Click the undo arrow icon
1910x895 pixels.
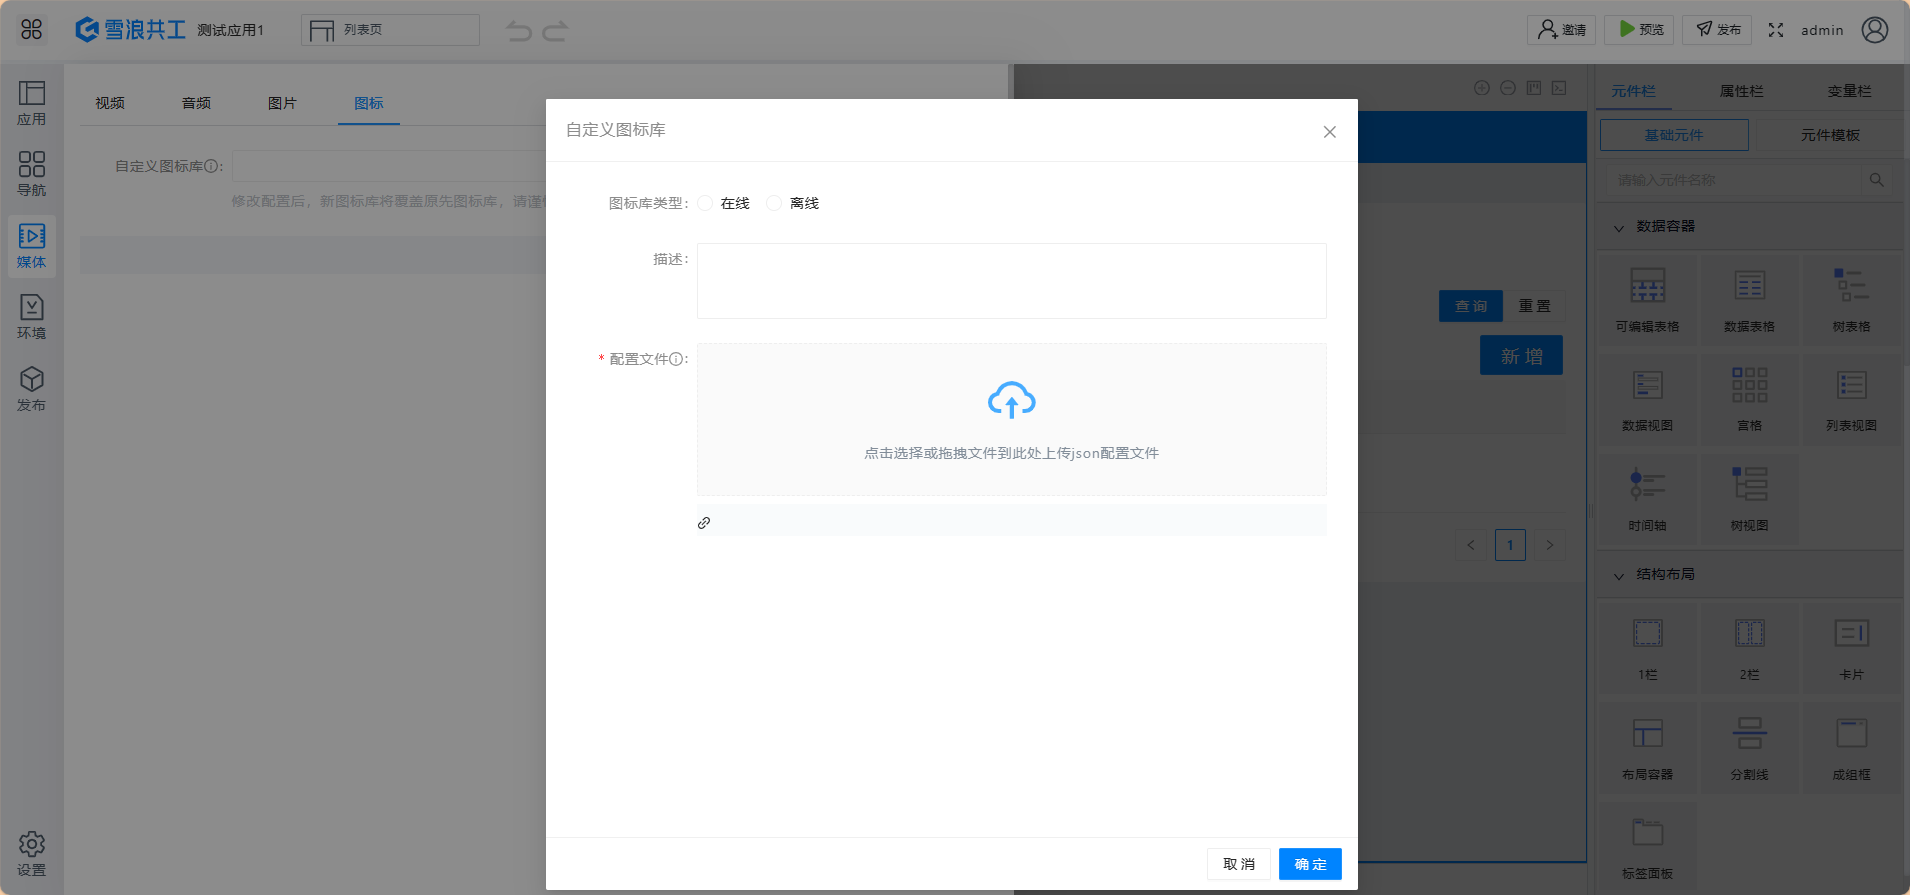coord(519,31)
